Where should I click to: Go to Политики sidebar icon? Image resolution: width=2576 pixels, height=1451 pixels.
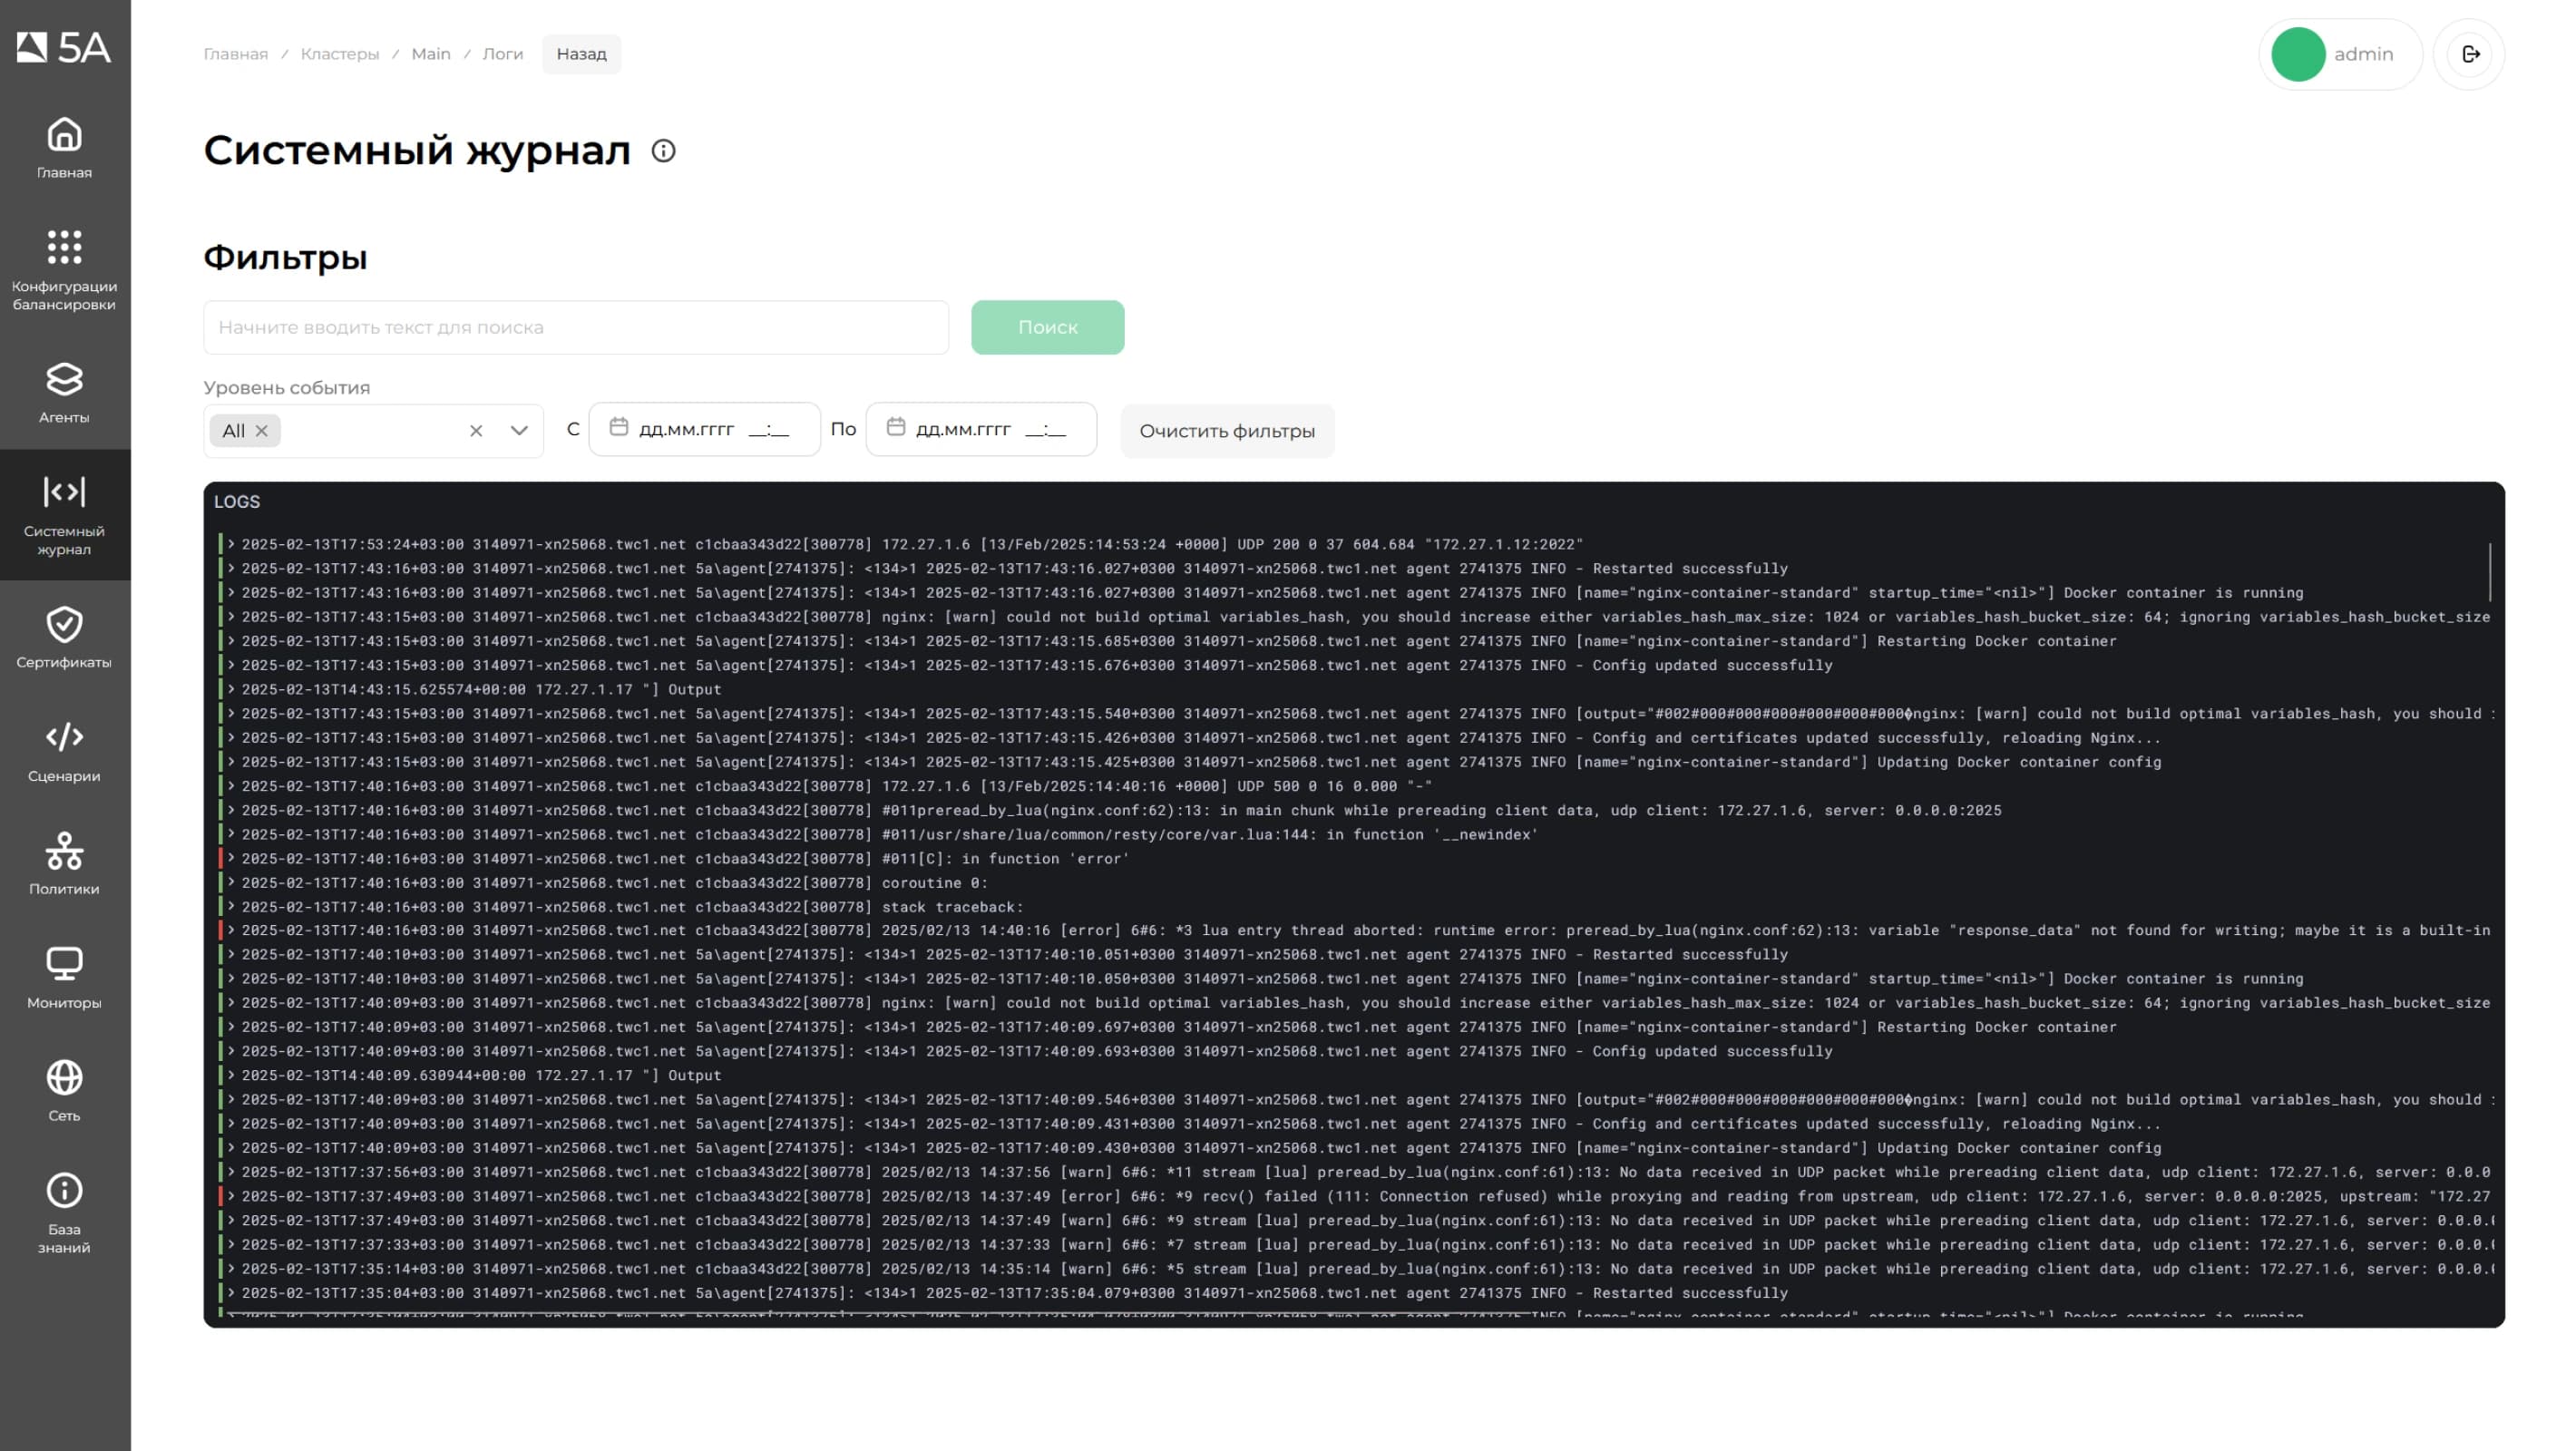[64, 851]
